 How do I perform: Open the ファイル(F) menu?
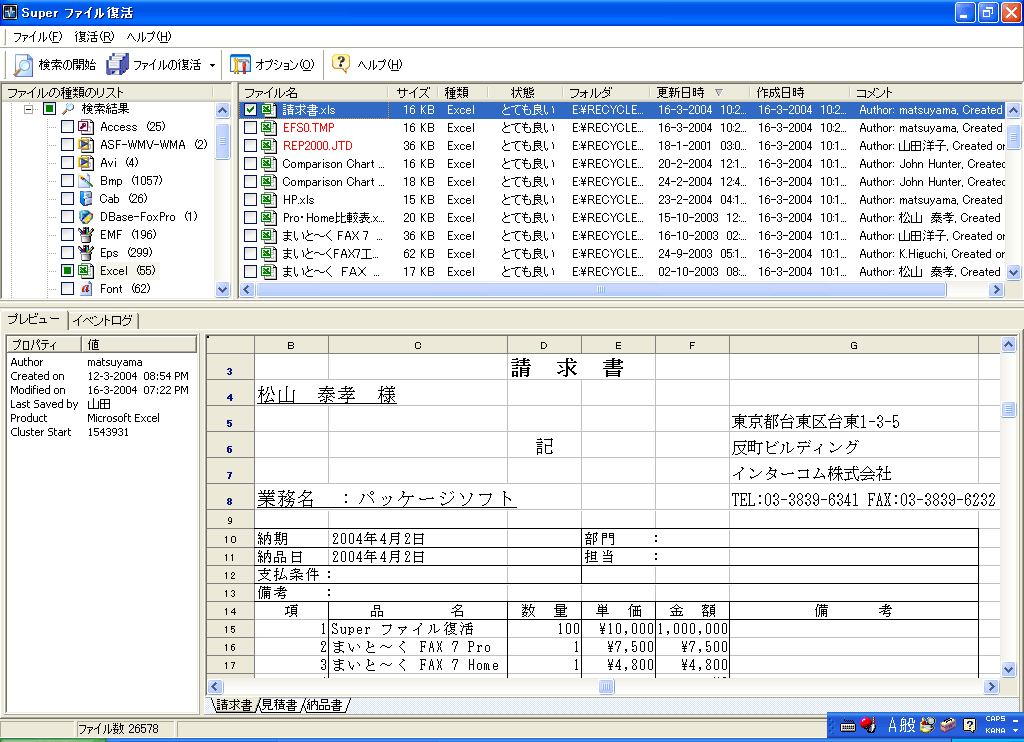[x=37, y=37]
